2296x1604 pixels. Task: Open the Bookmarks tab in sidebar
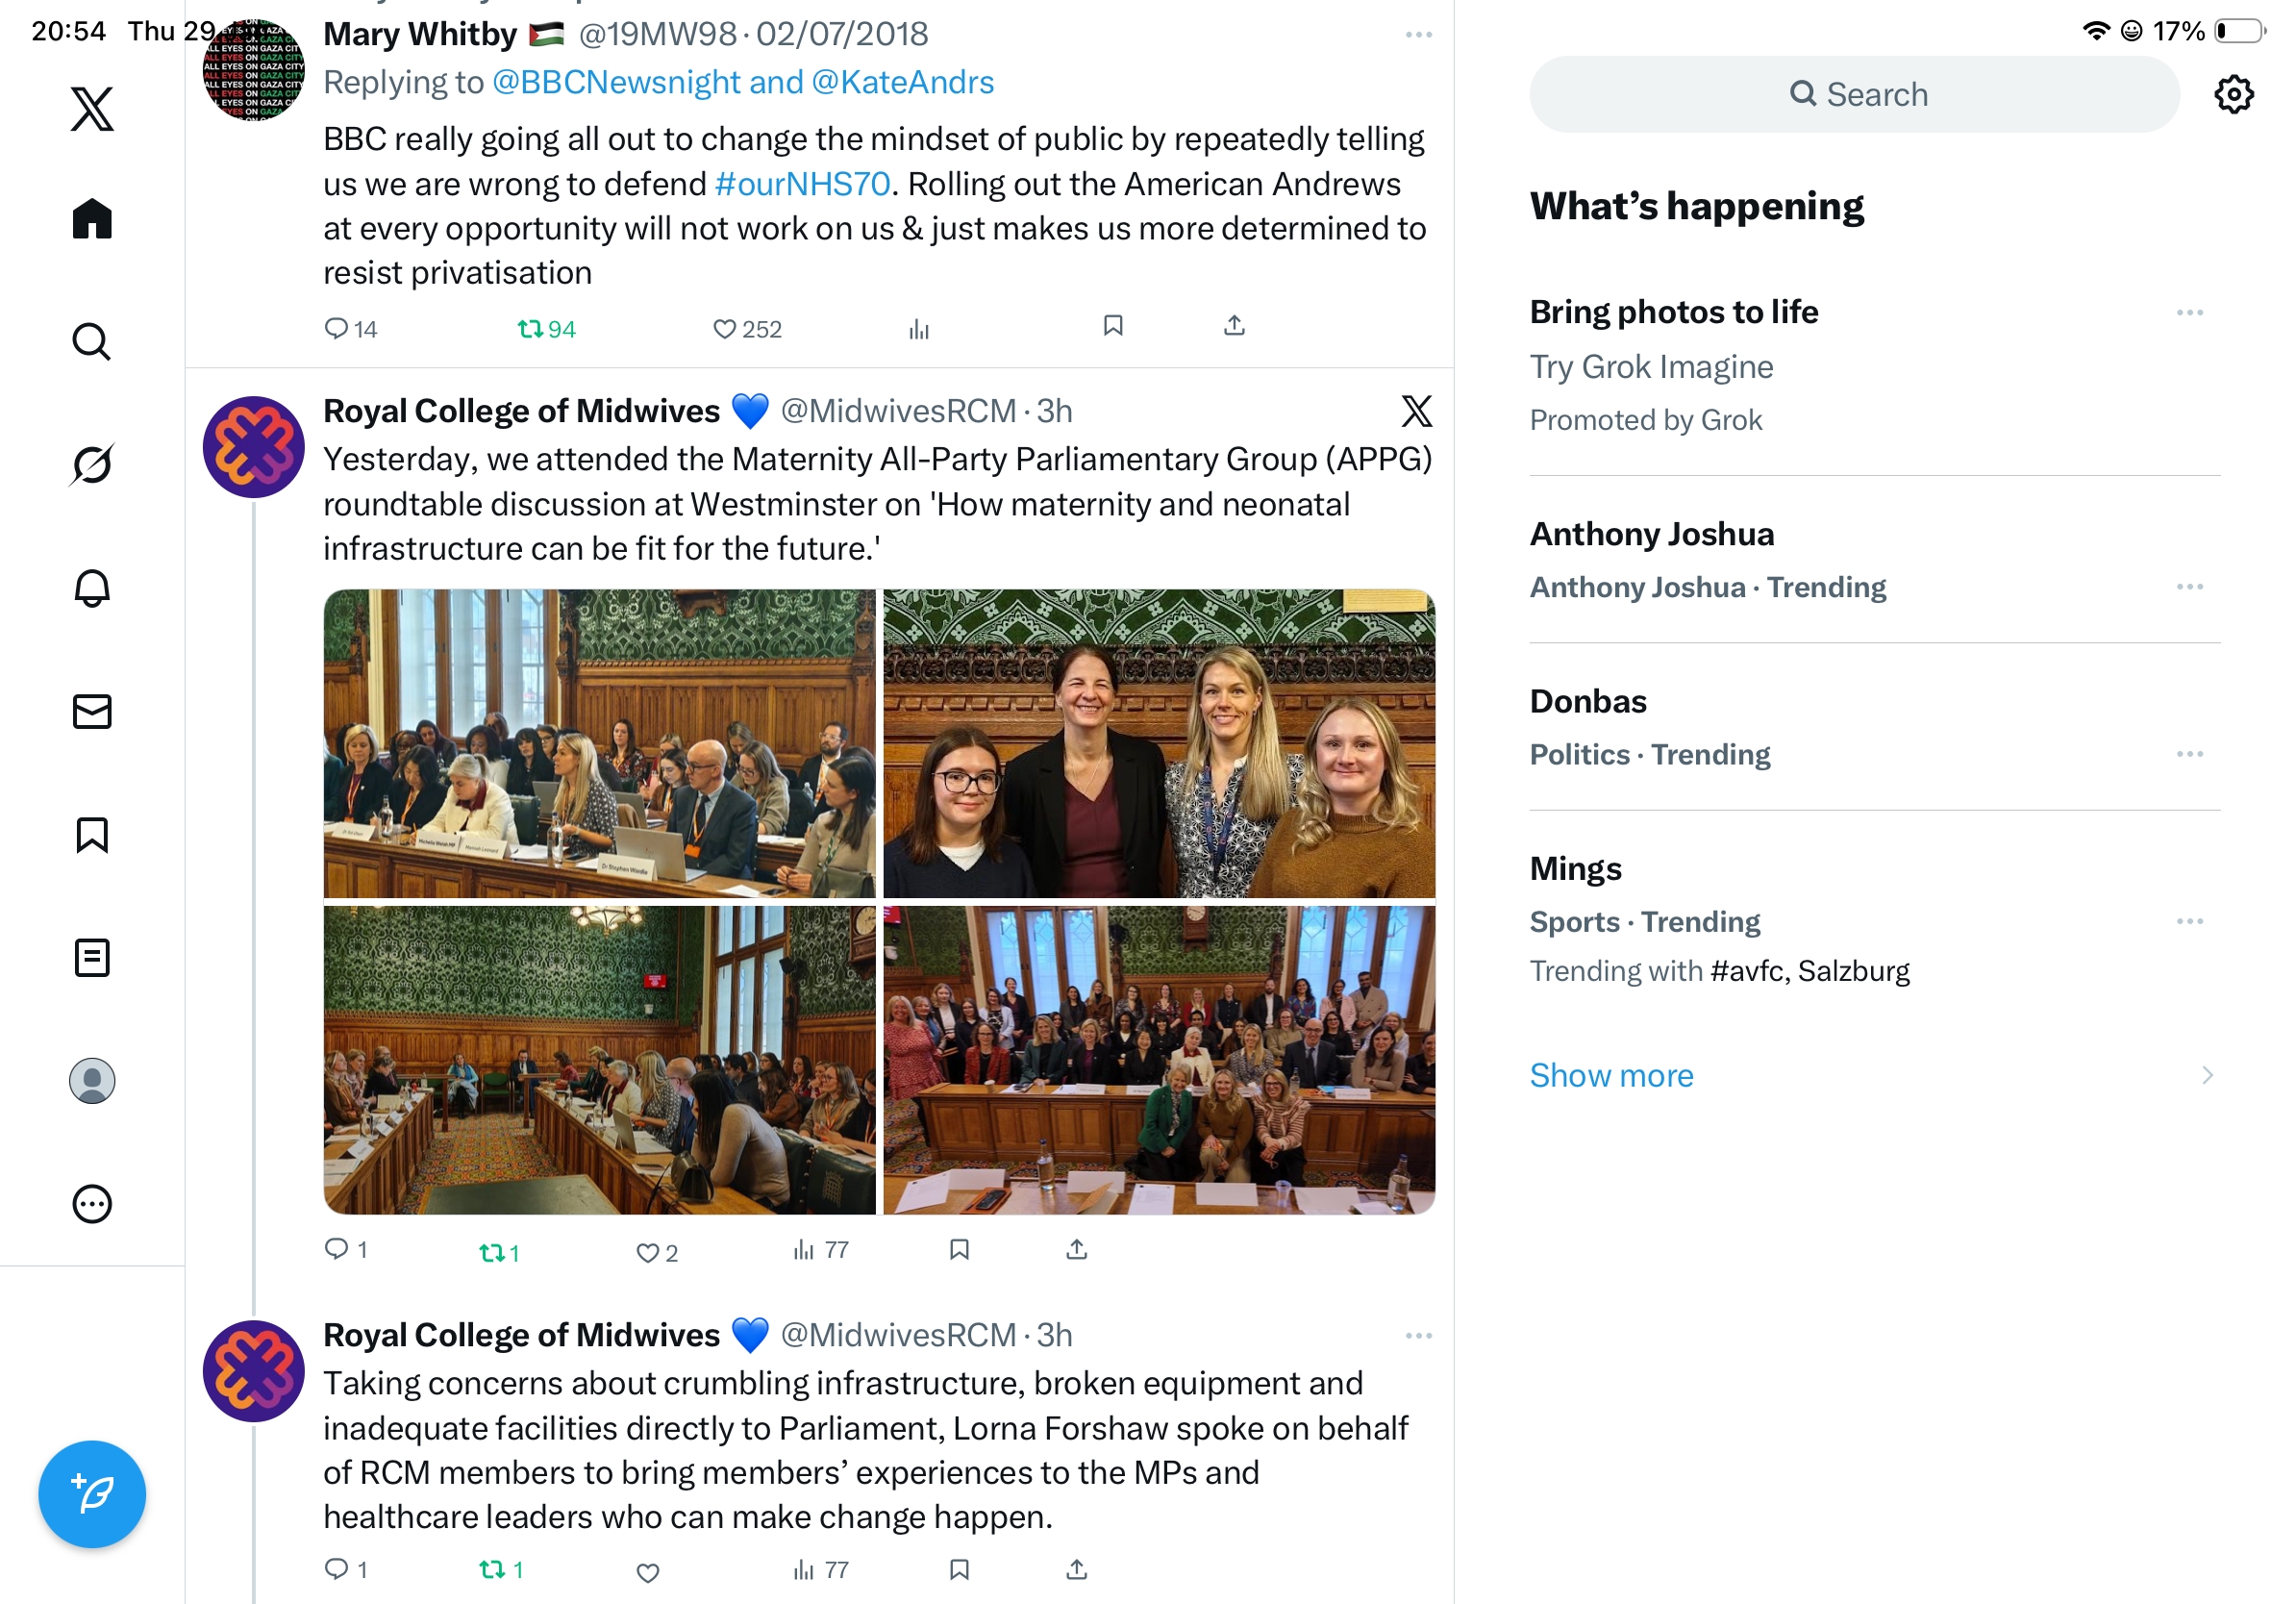click(92, 835)
